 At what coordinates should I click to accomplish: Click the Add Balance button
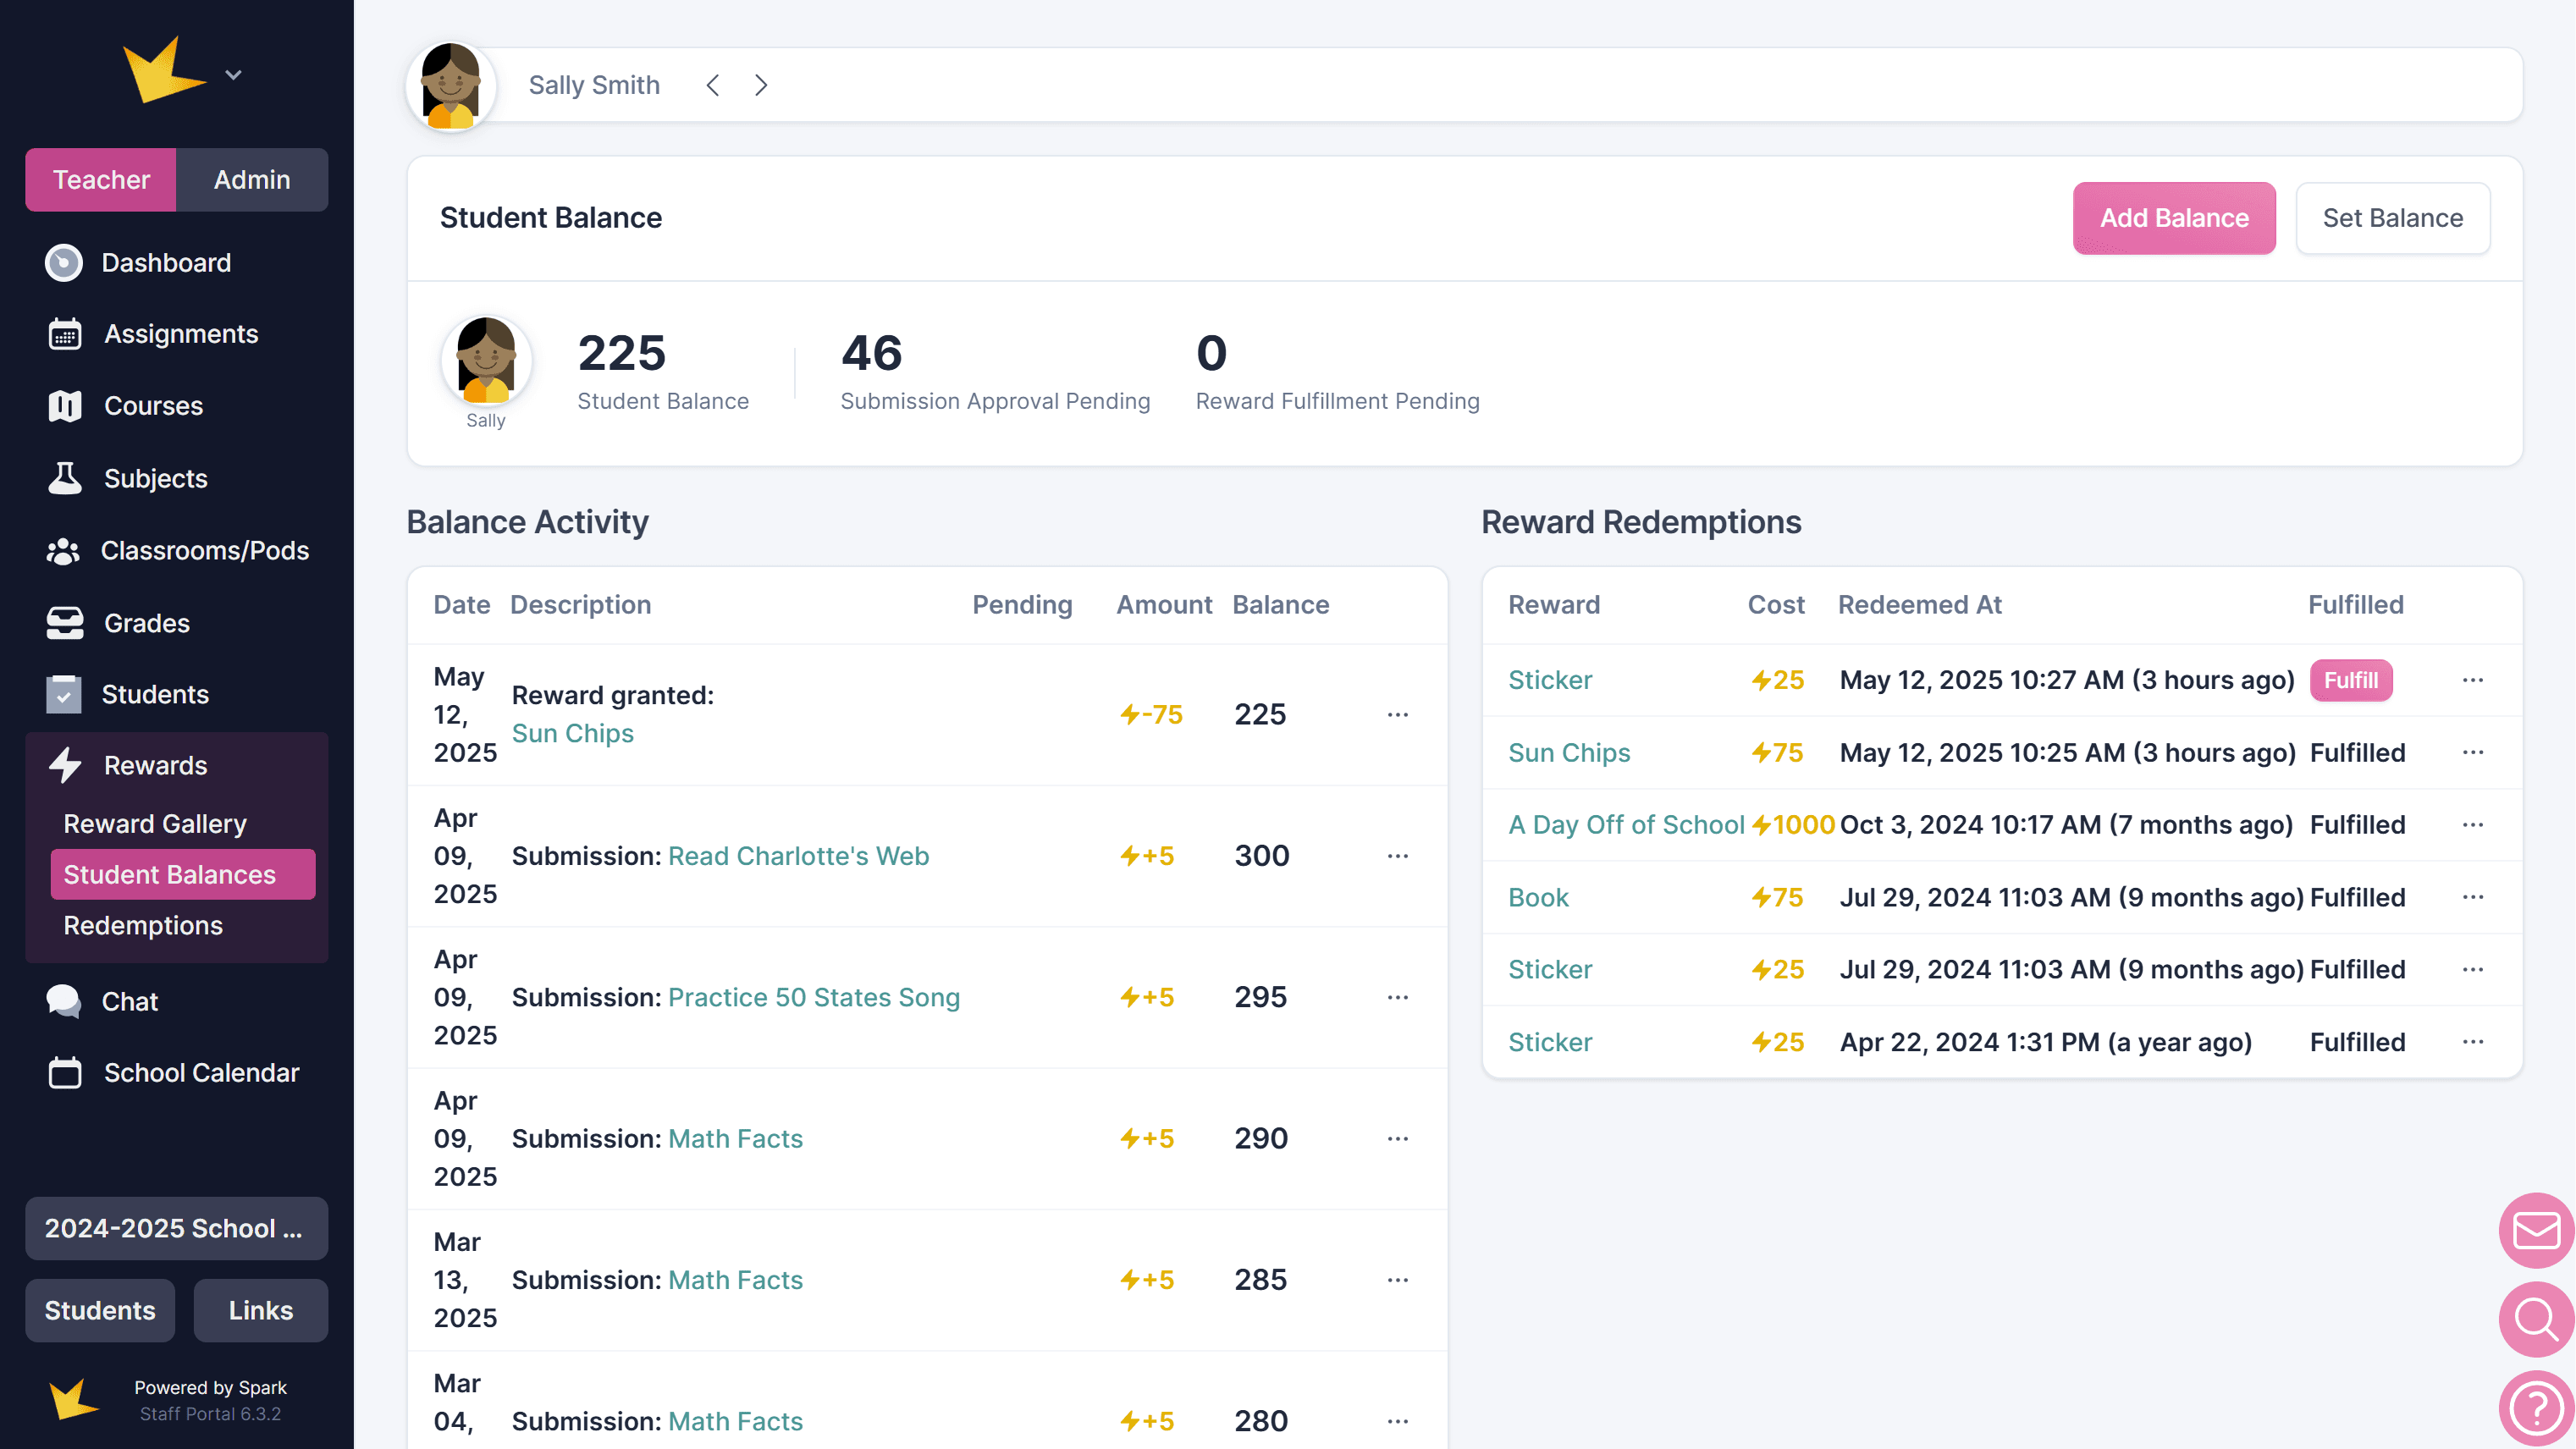tap(2174, 218)
